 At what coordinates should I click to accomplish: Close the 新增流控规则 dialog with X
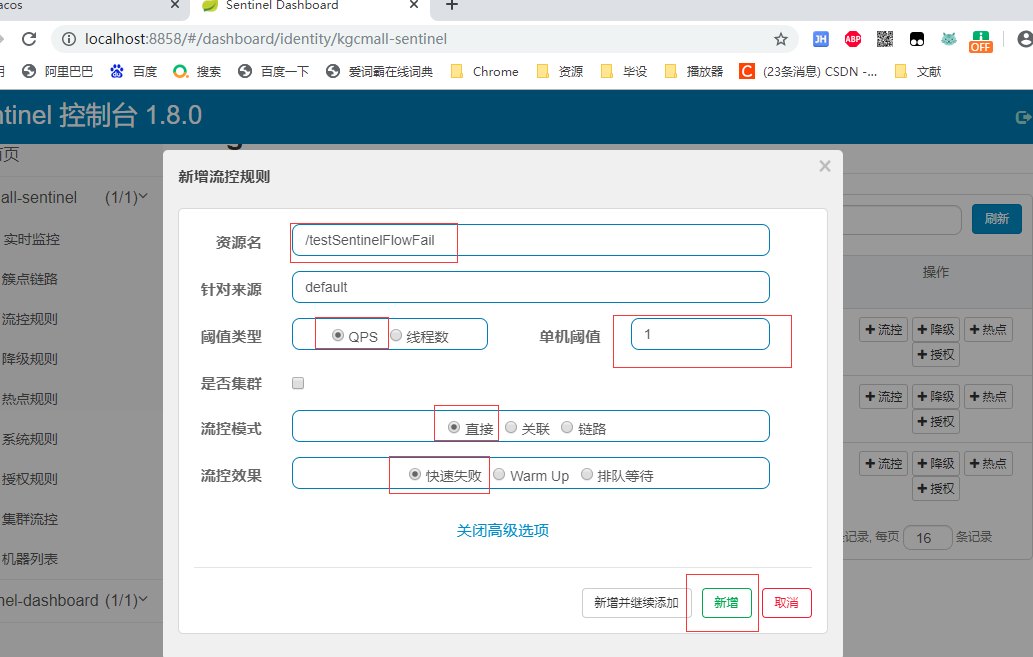[825, 166]
